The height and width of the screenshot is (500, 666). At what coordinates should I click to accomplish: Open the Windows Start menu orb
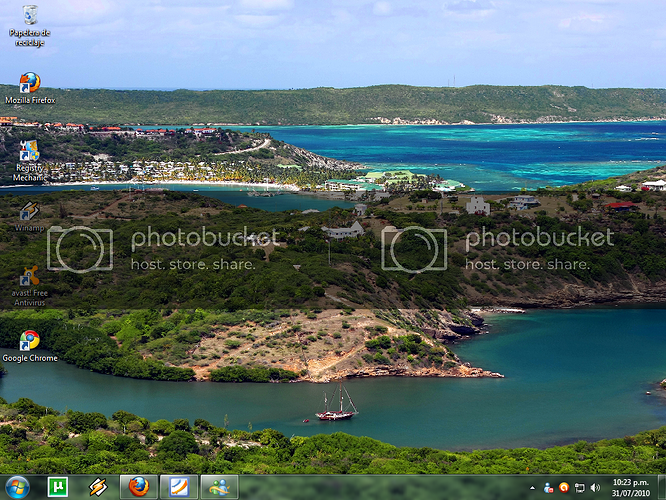(17, 487)
